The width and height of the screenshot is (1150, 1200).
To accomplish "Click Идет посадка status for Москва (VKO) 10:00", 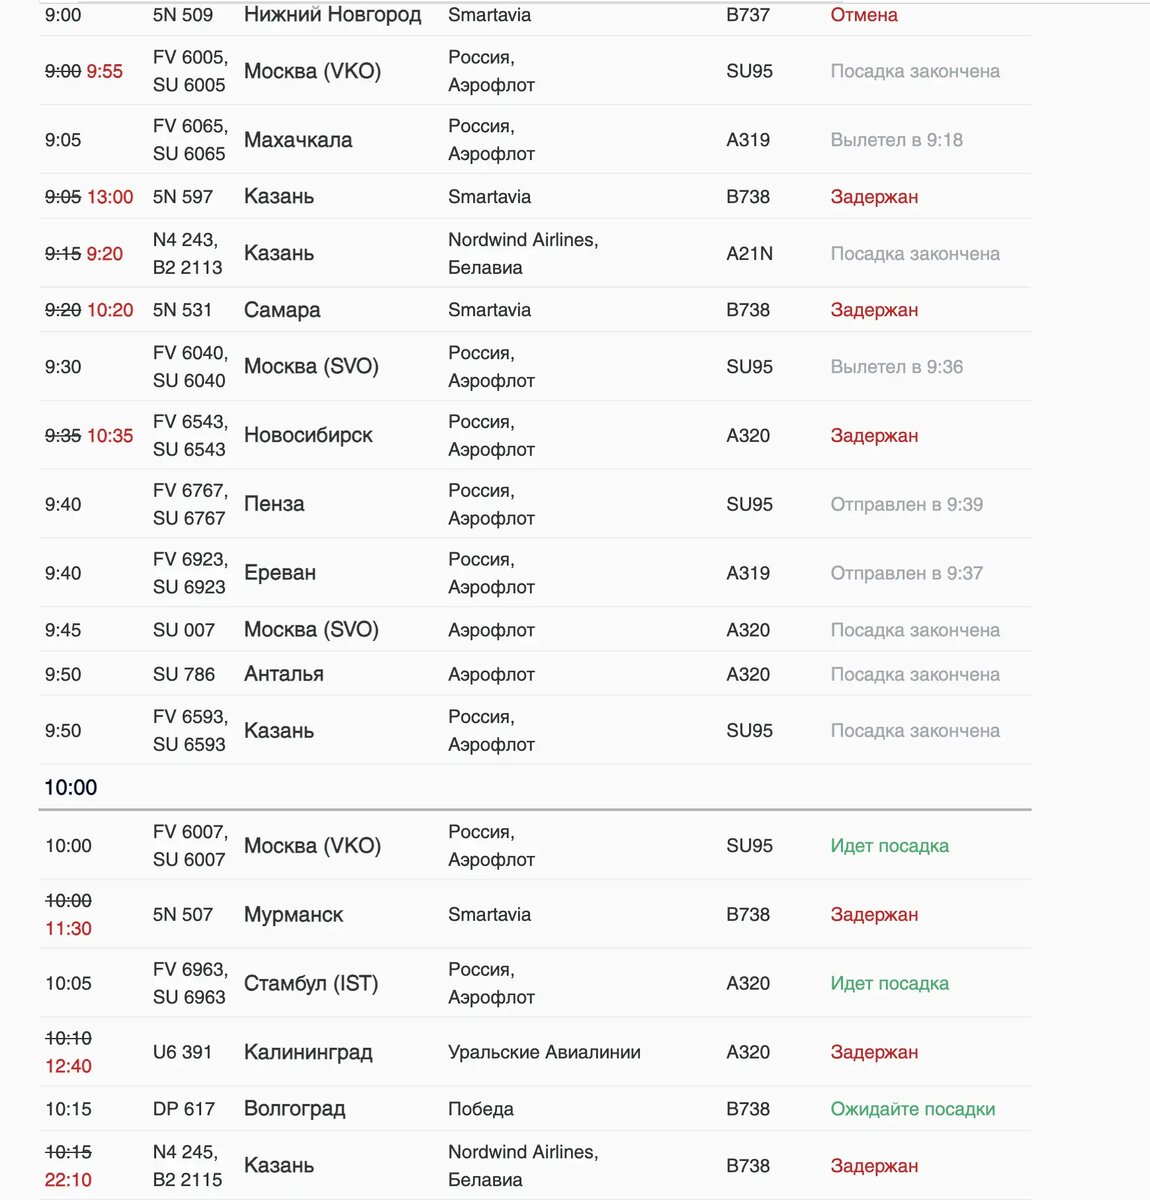I will tap(889, 846).
